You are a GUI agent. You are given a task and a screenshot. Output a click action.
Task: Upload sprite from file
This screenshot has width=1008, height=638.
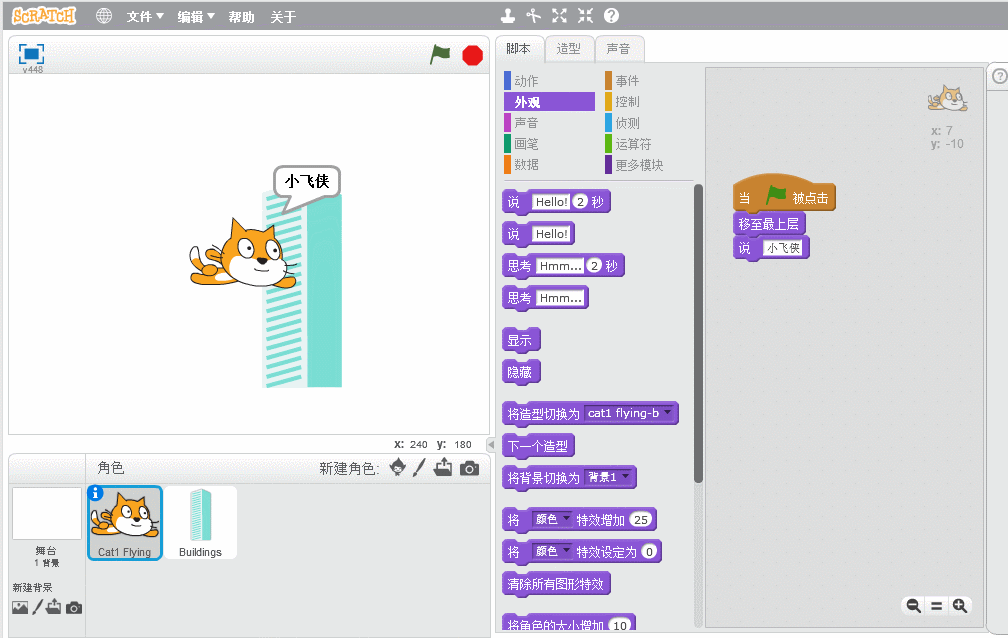coord(443,468)
